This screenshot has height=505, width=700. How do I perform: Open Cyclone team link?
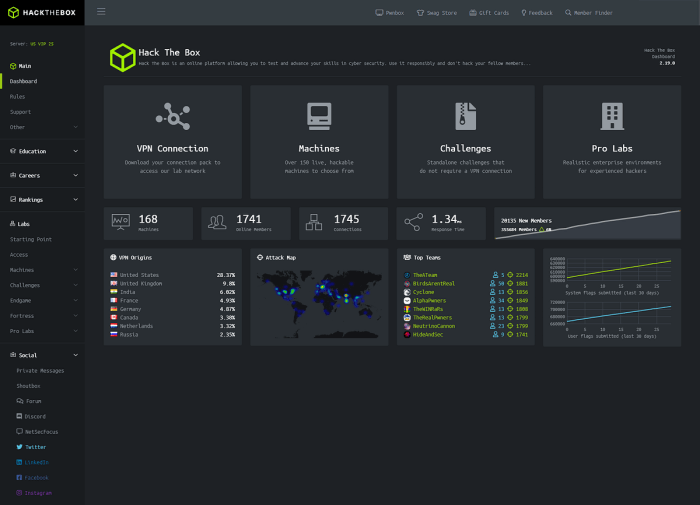click(x=424, y=292)
